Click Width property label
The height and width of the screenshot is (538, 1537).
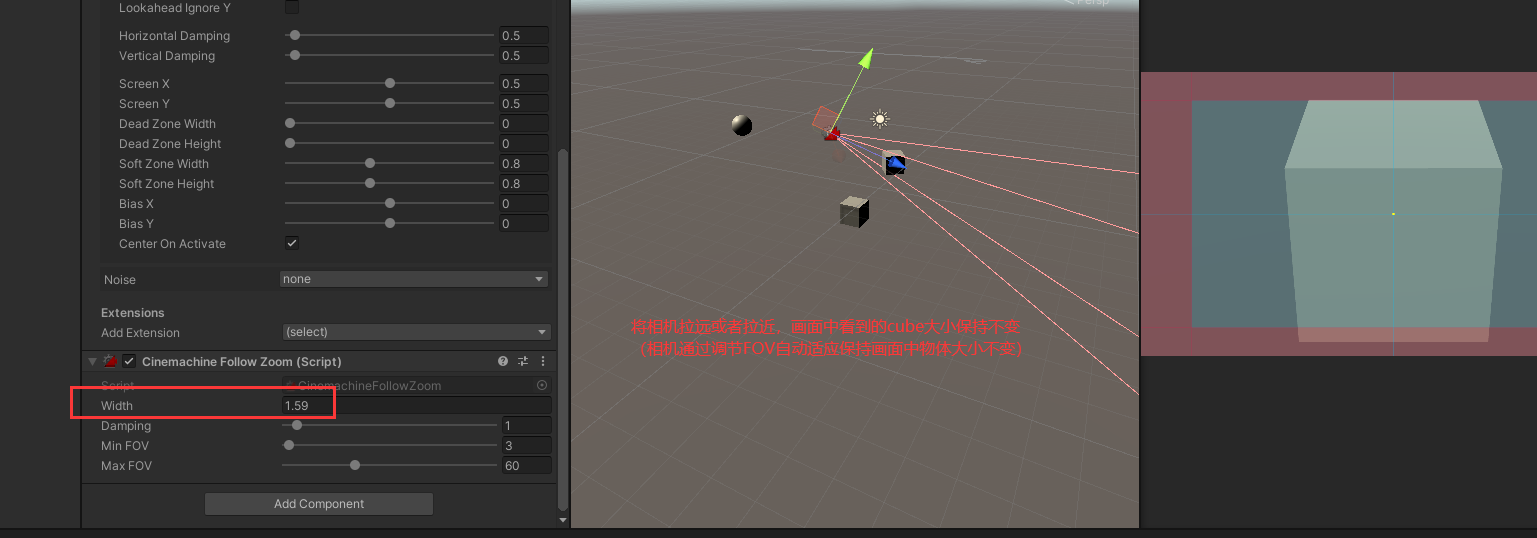point(117,405)
